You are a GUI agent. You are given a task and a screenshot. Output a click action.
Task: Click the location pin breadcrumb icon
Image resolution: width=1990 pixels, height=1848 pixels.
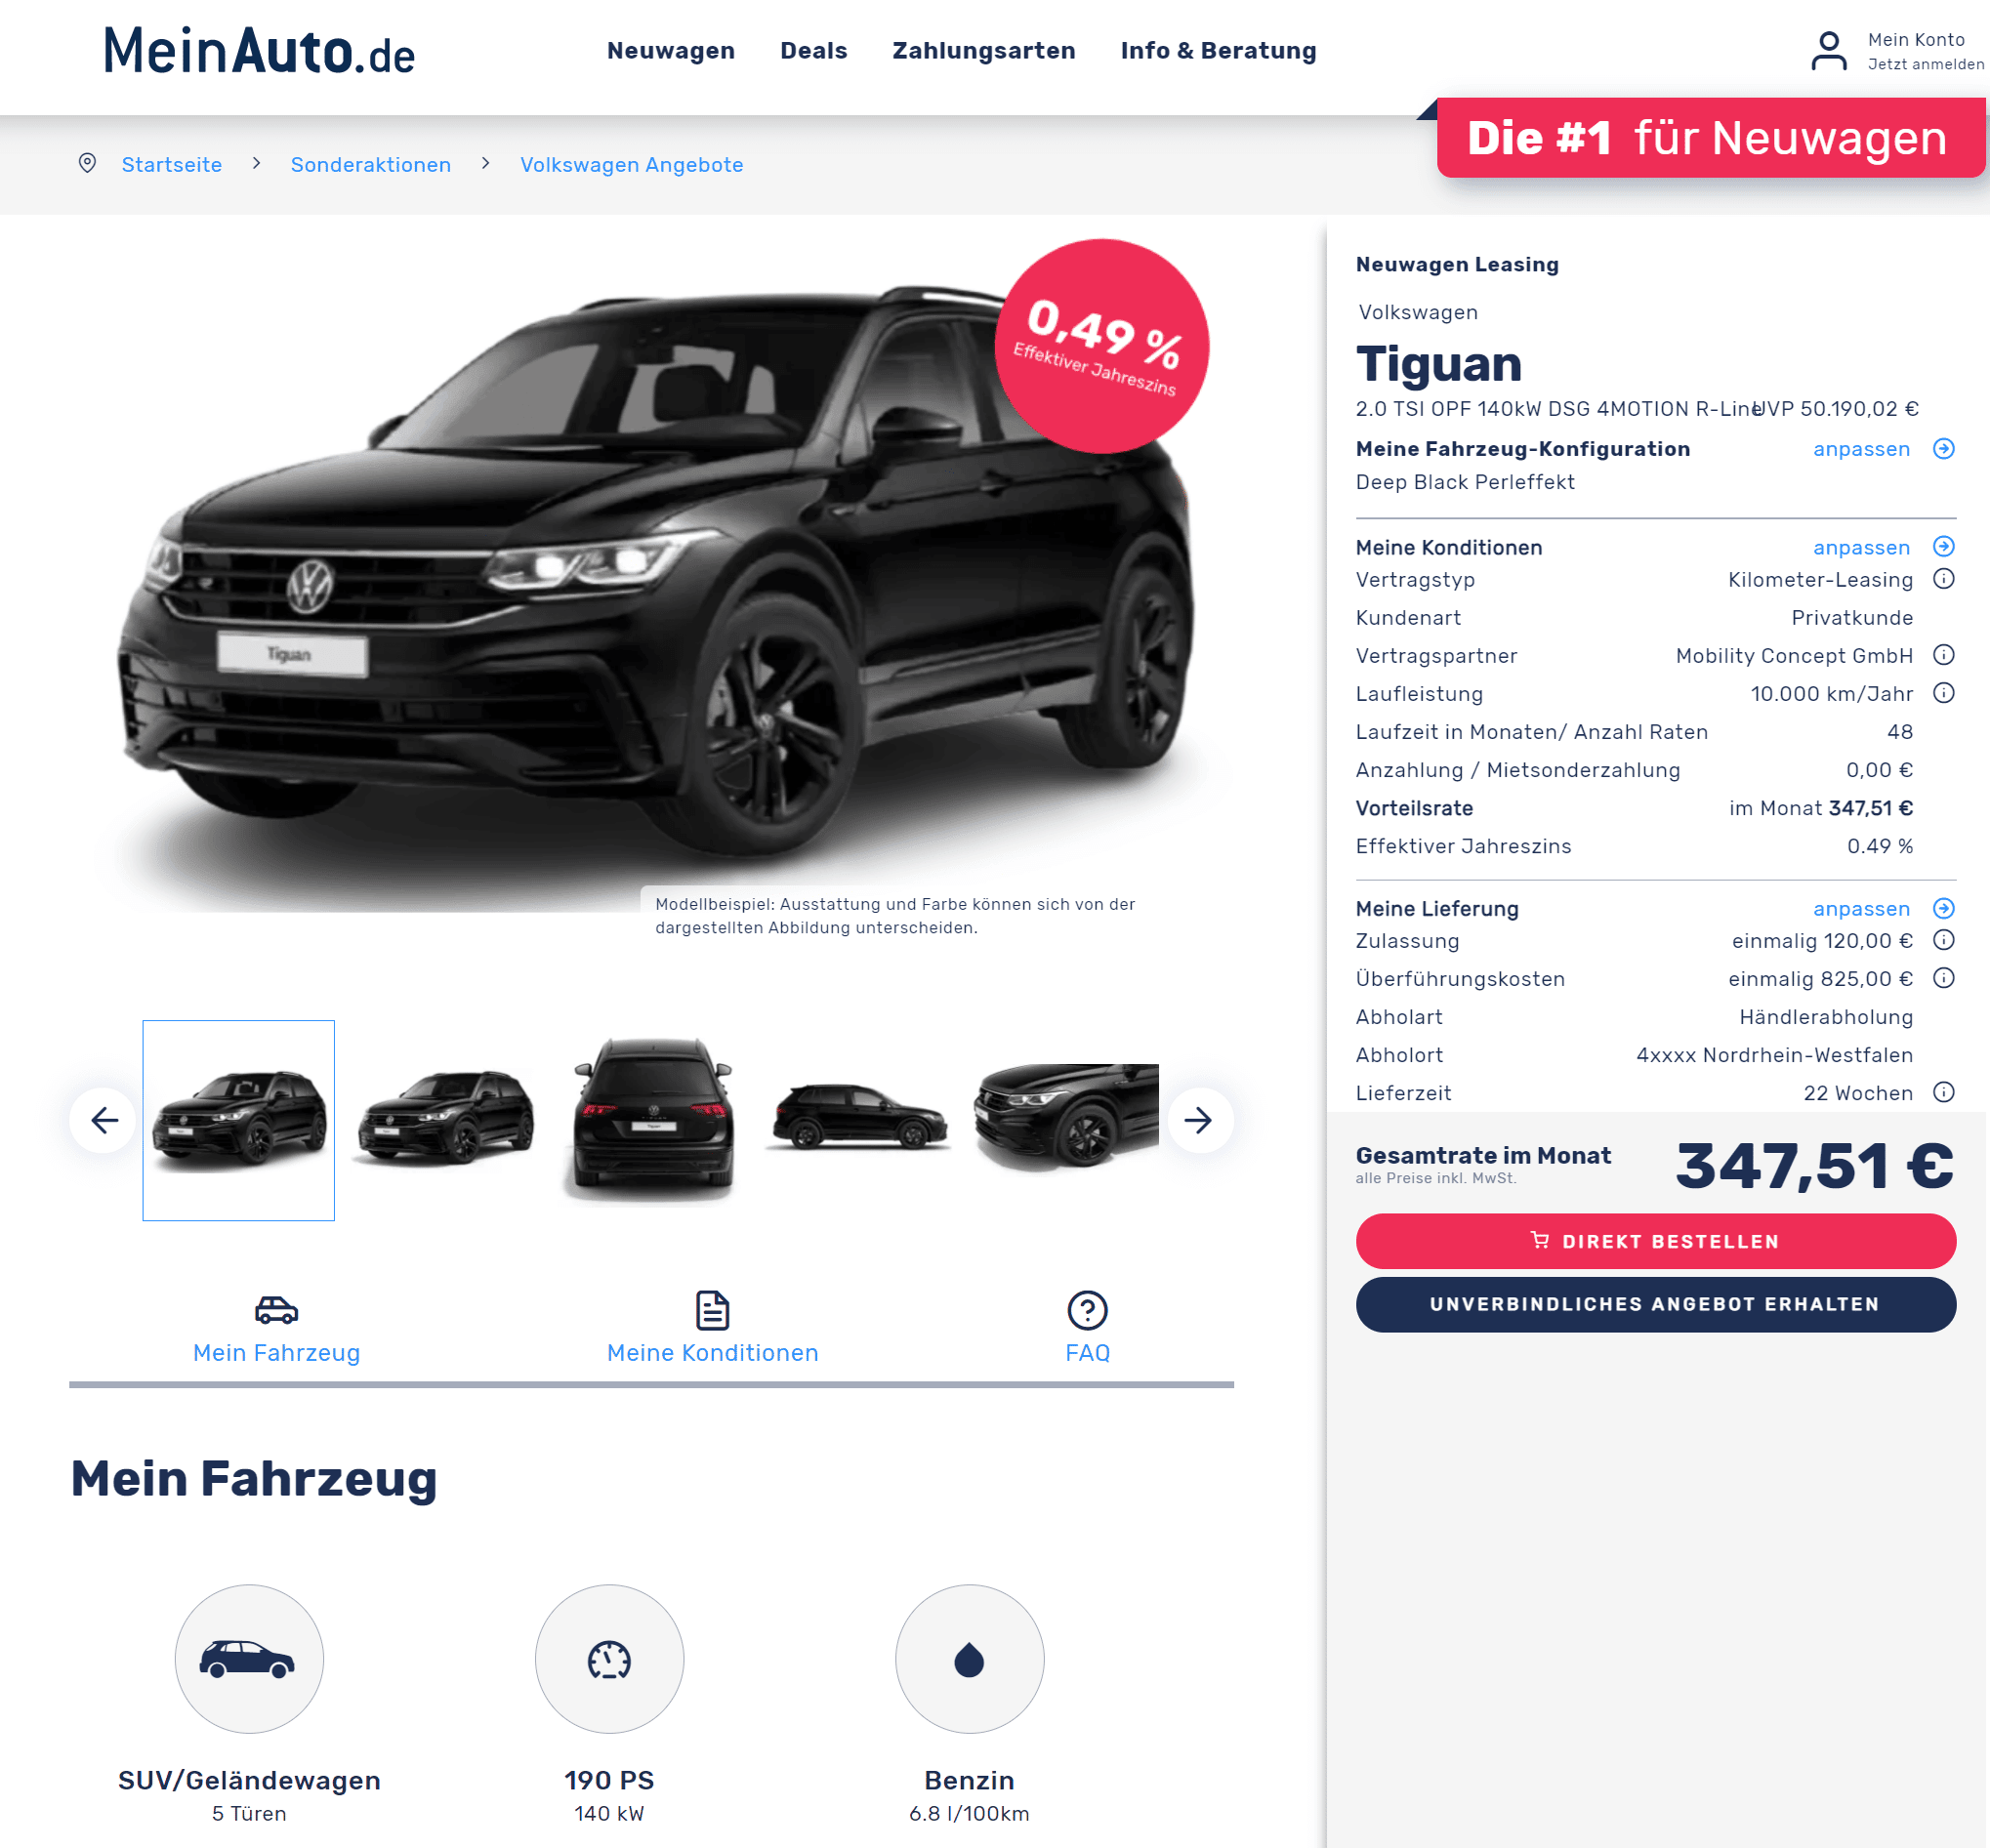(x=87, y=163)
